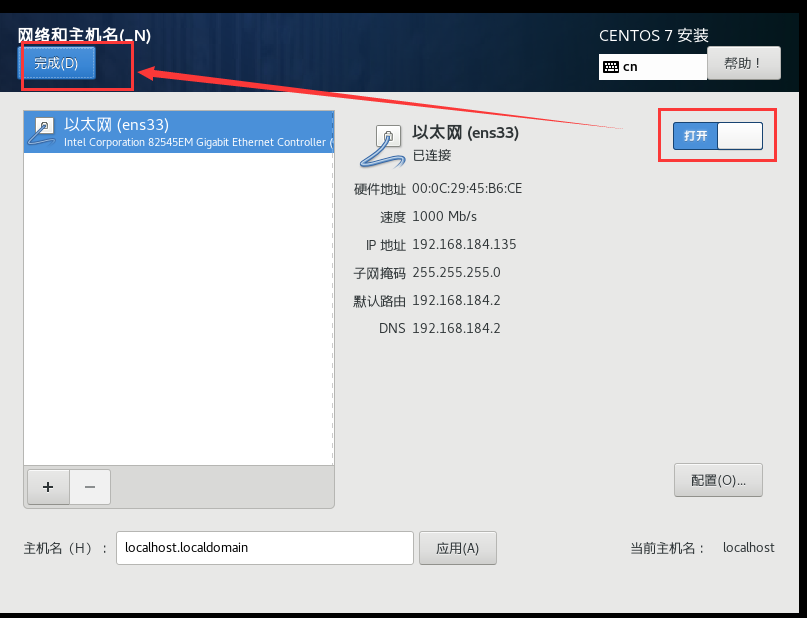This screenshot has height=618, width=807.
Task: Click the DNS 192.168.184.2 value
Action: [x=456, y=328]
